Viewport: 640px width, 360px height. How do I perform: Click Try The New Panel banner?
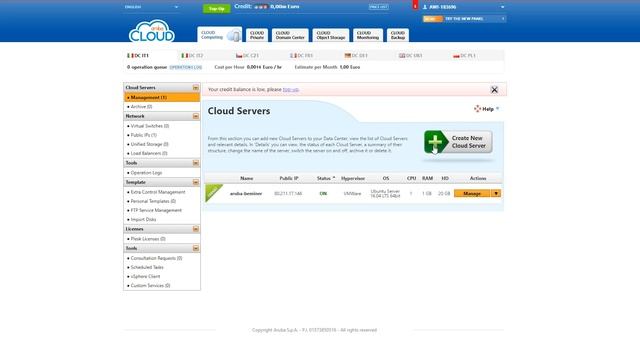pyautogui.click(x=464, y=19)
